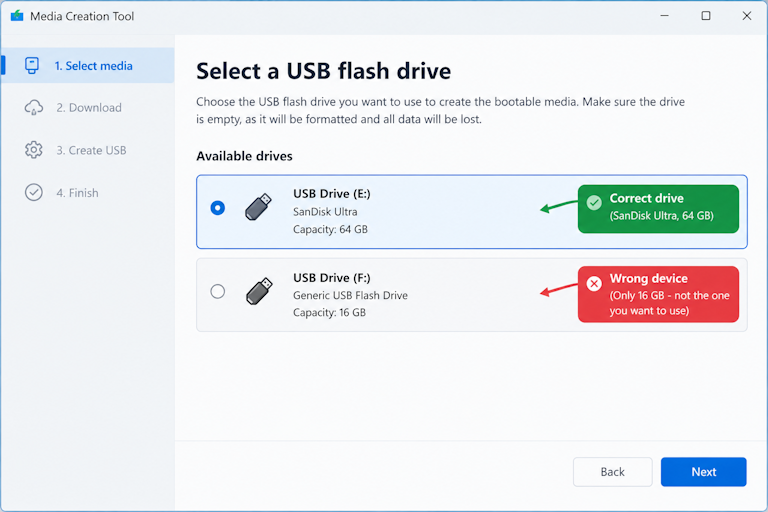Click the USB Drive (E:) title text
This screenshot has width=768, height=512.
tap(332, 194)
